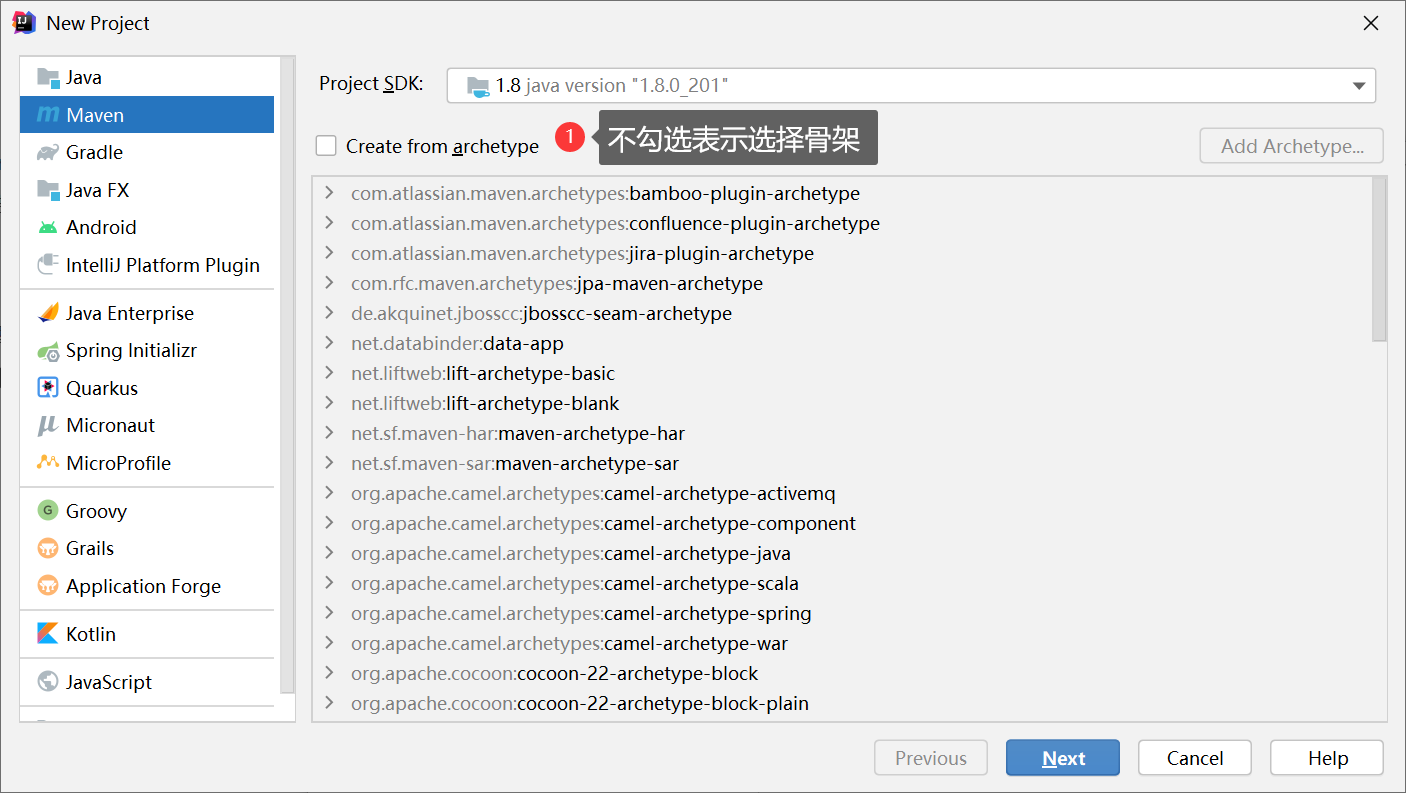Select maven-archetype-sar row
The image size is (1406, 793).
coord(842,463)
